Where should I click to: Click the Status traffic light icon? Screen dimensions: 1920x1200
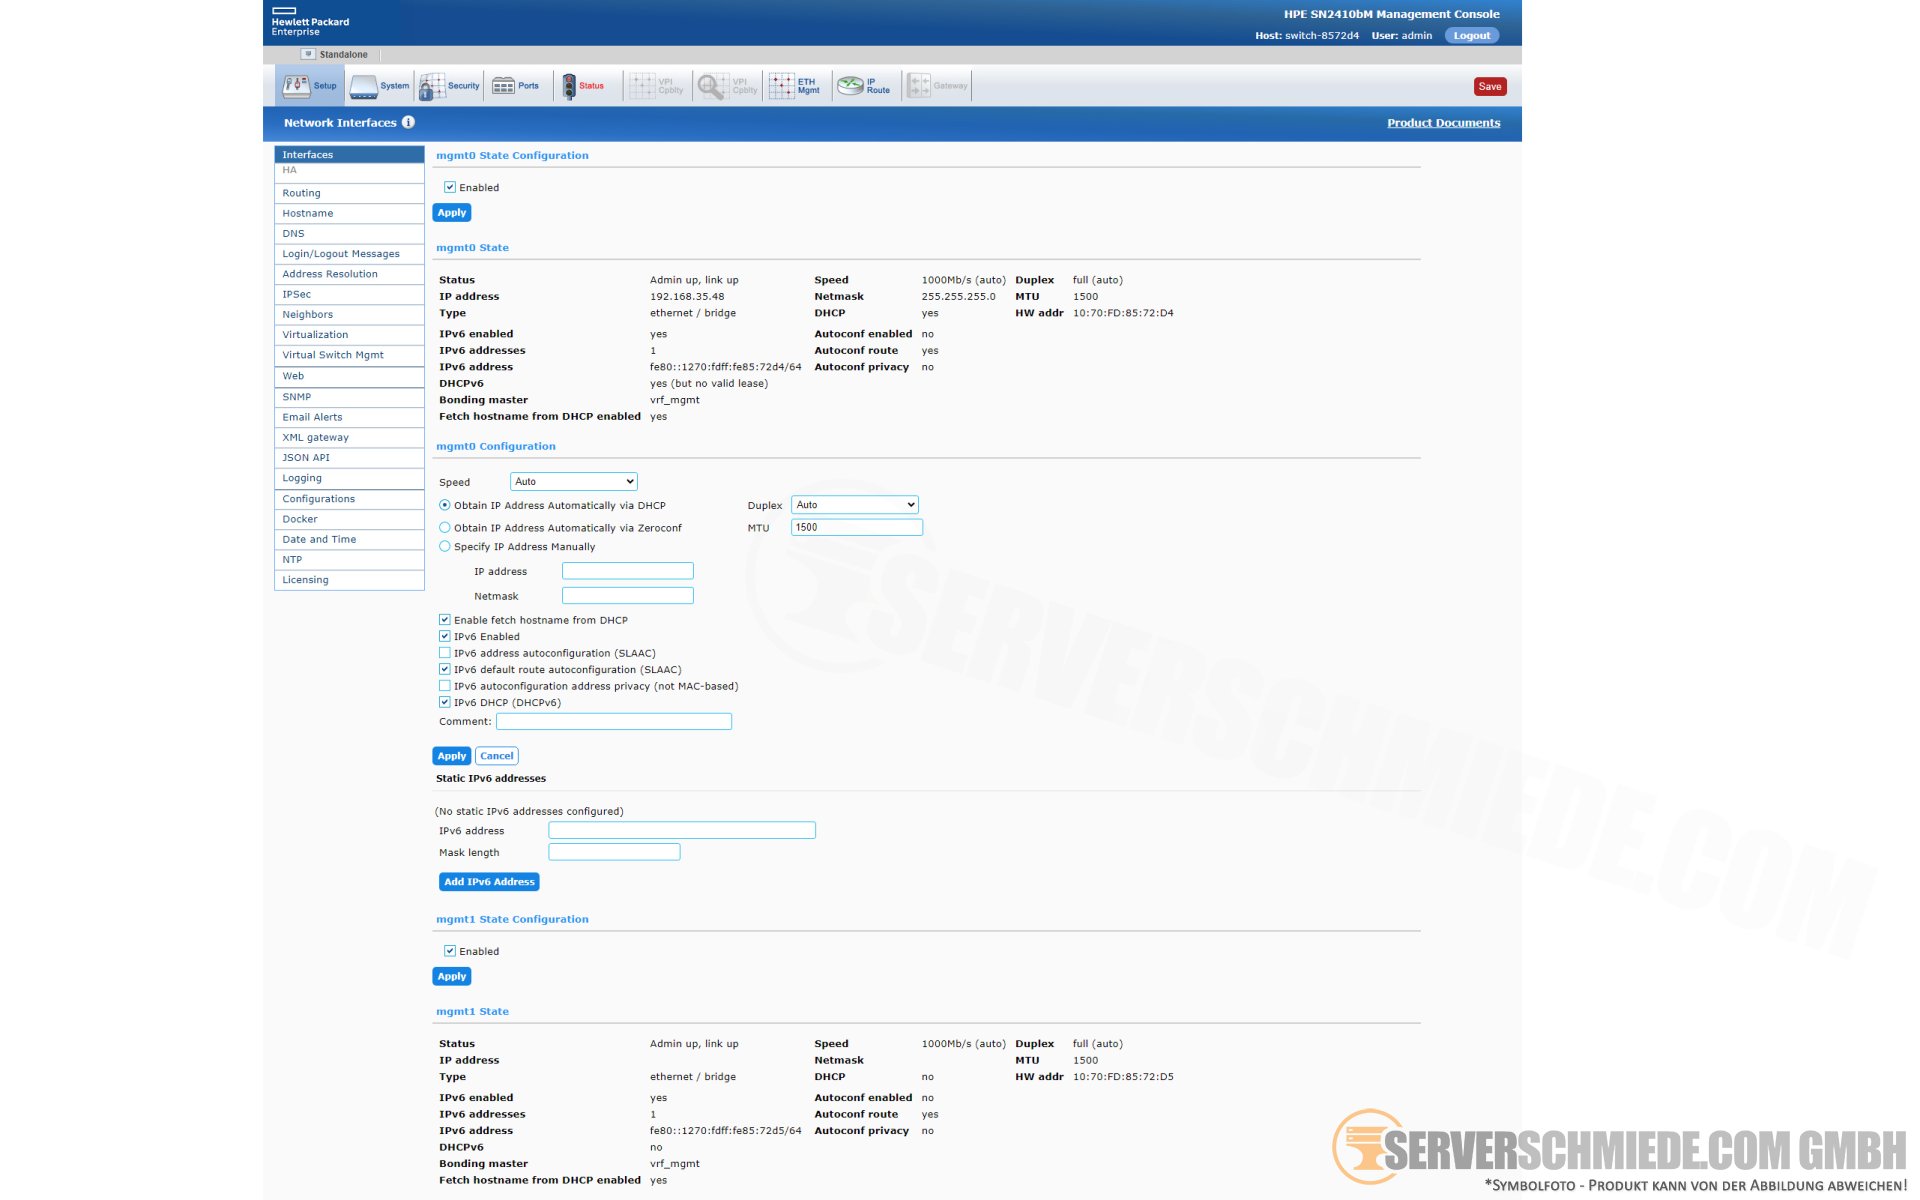coord(569,86)
